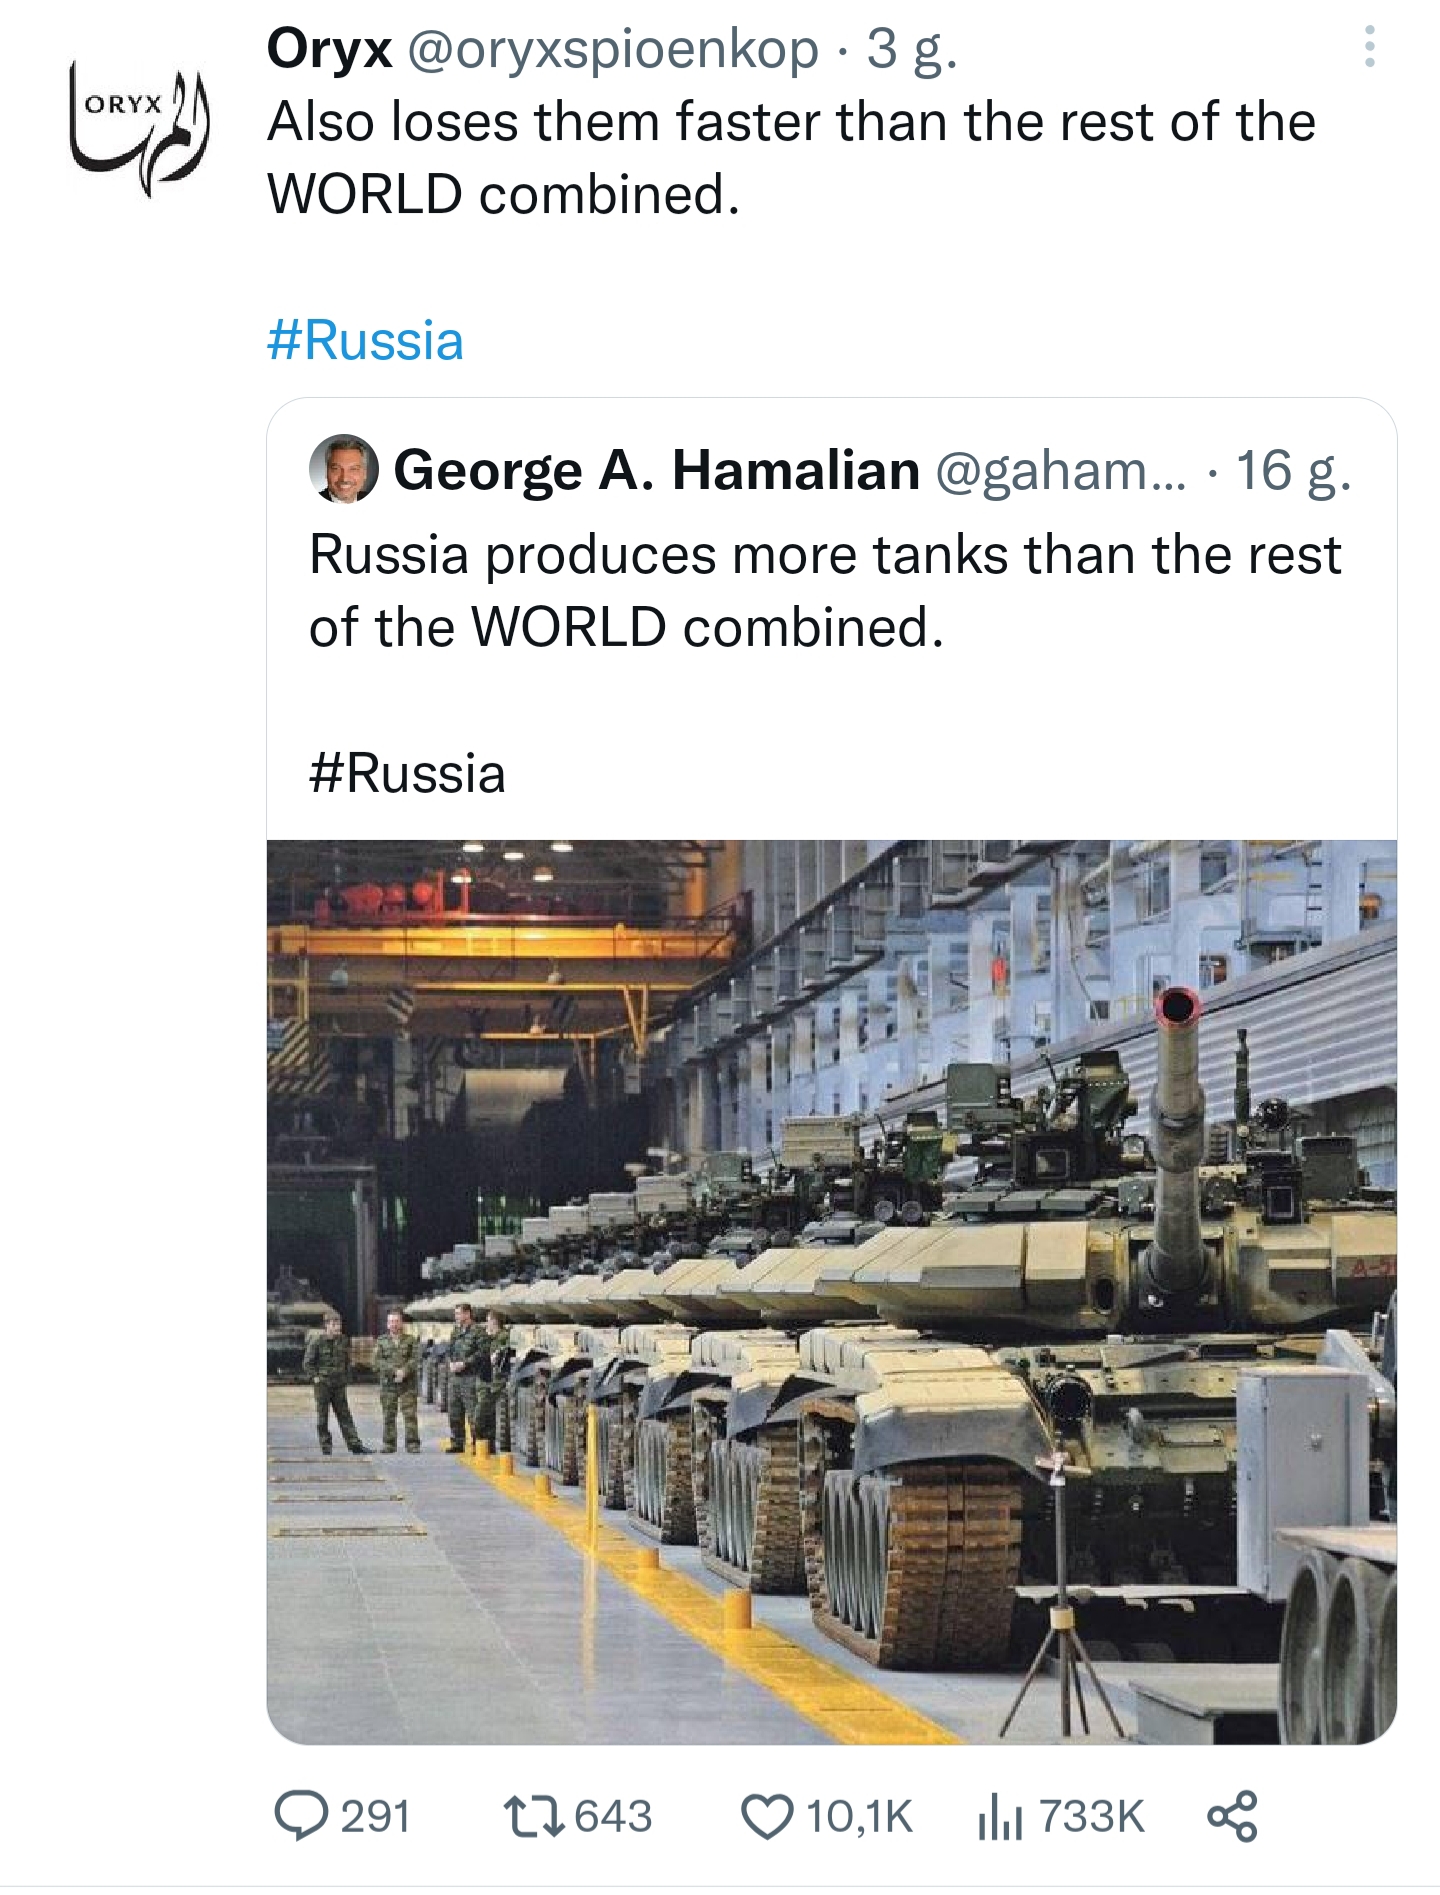
Task: Tap the '3 g.' tweet timestamp
Action: coord(912,50)
